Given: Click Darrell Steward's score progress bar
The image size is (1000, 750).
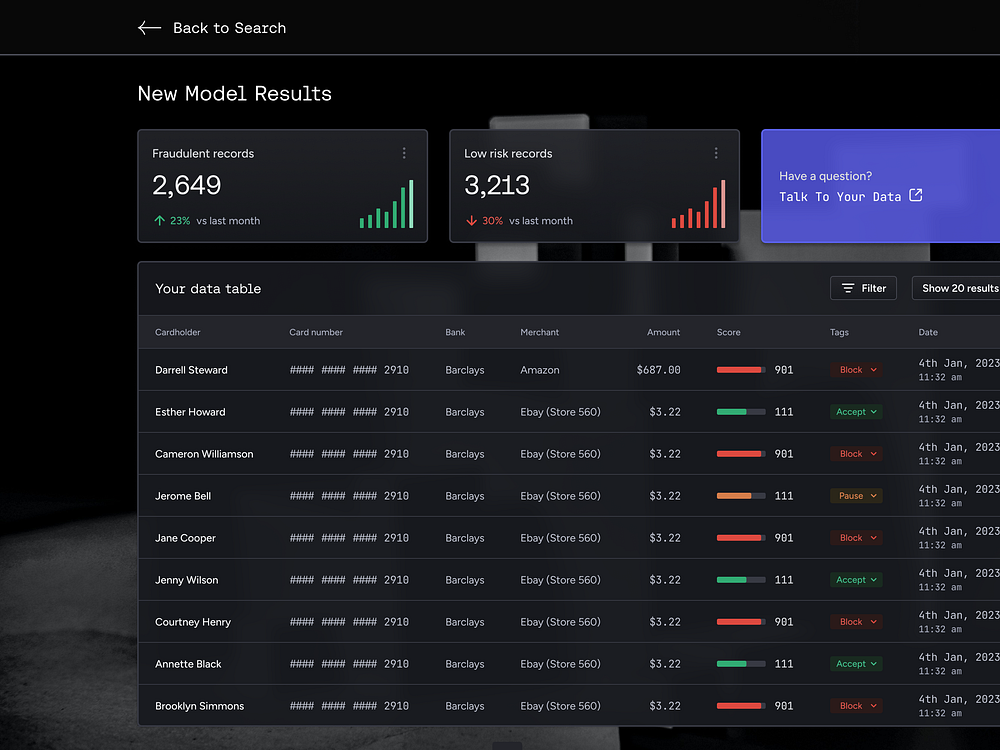Looking at the screenshot, I should click(x=740, y=369).
